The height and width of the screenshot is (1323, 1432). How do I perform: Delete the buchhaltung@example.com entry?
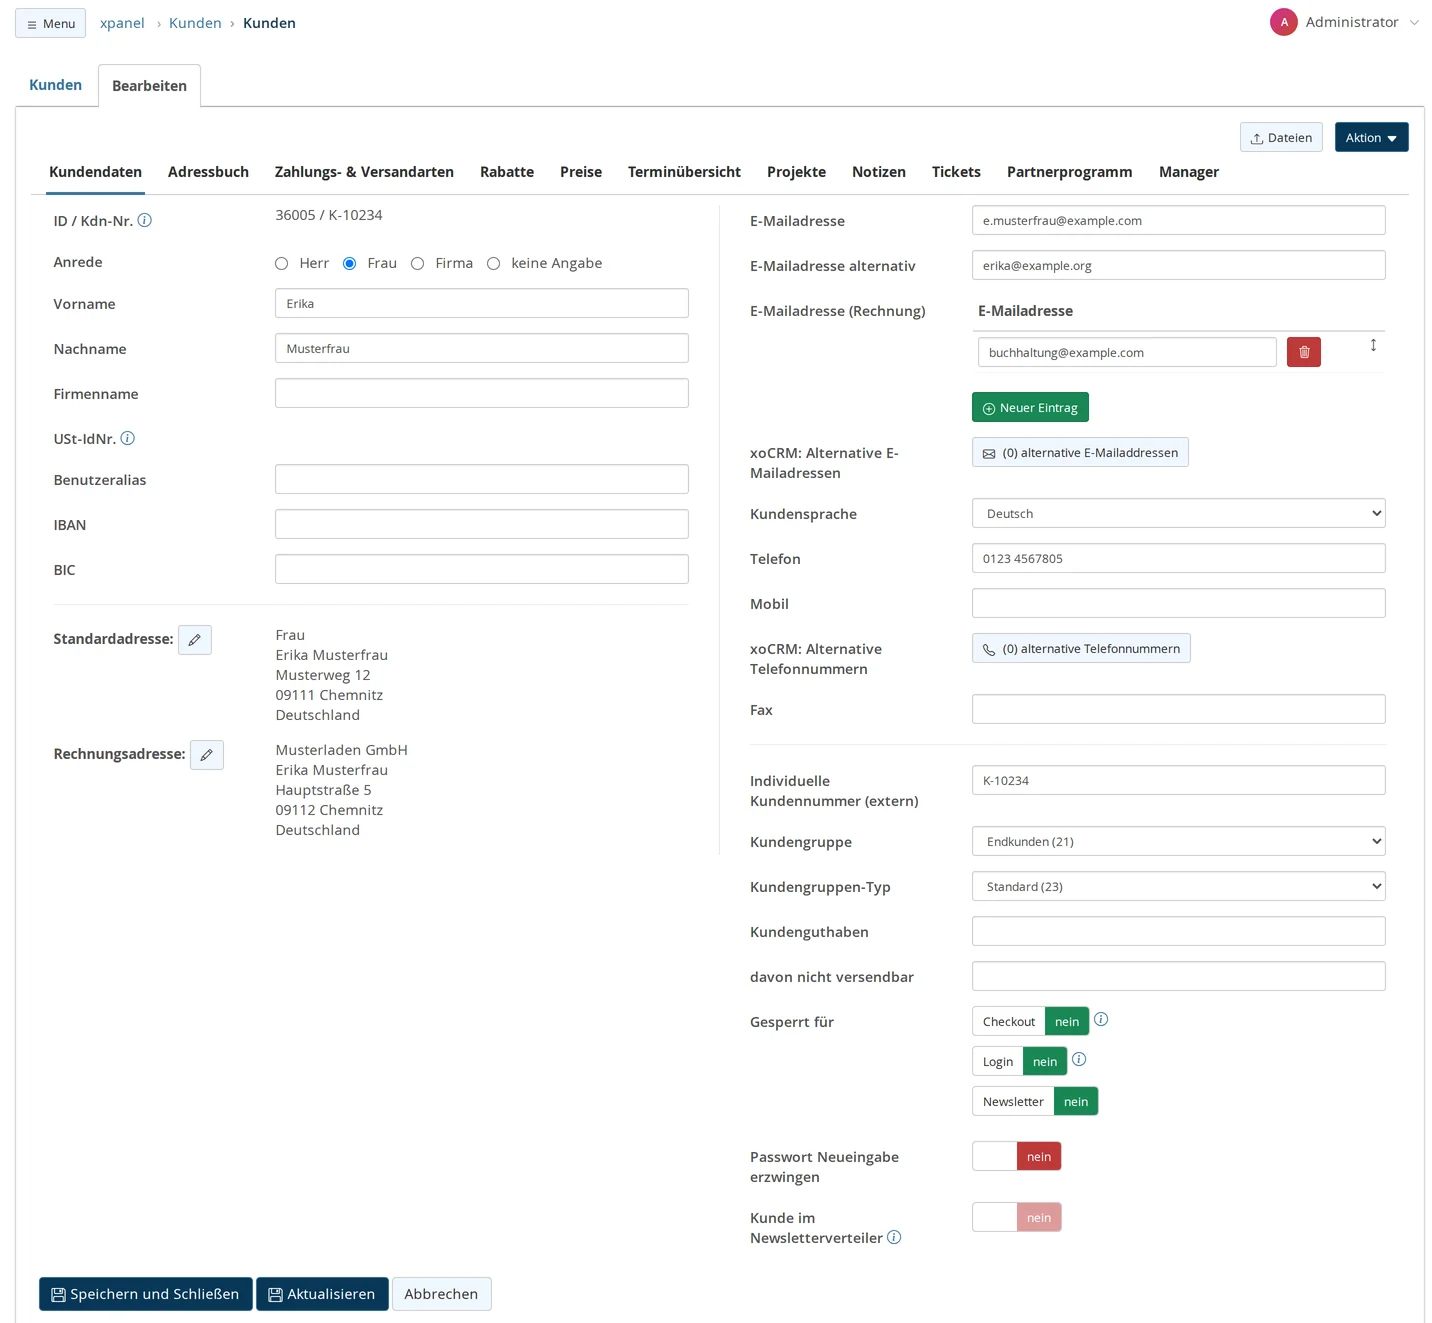(1304, 352)
